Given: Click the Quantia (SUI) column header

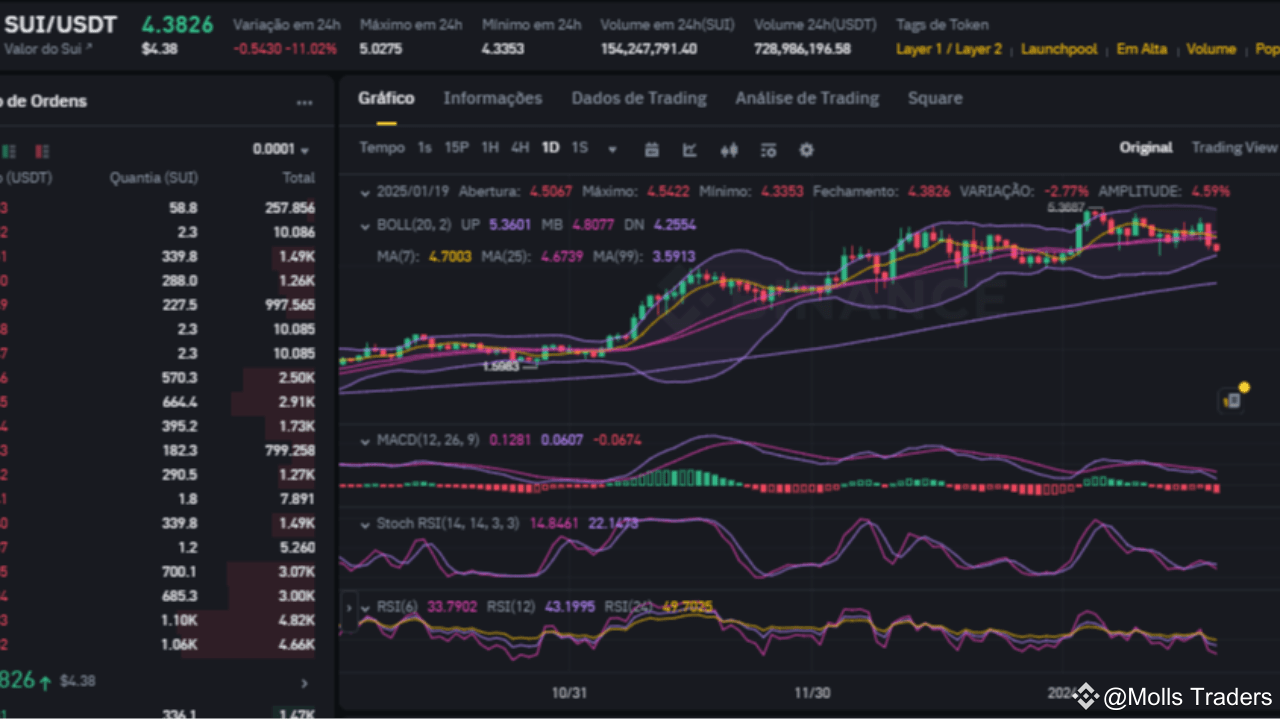Looking at the screenshot, I should tap(154, 178).
